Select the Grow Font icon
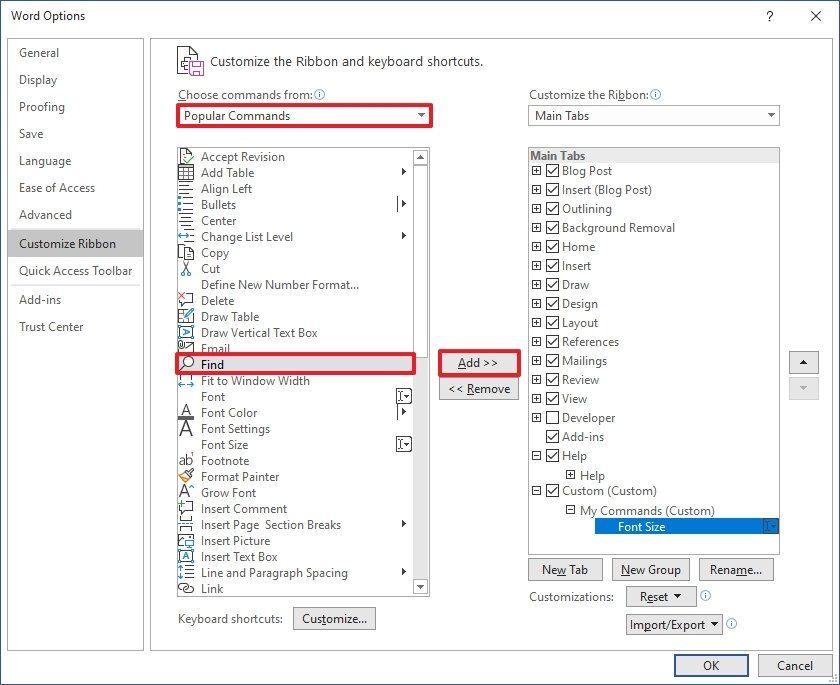Image resolution: width=840 pixels, height=685 pixels. (186, 492)
